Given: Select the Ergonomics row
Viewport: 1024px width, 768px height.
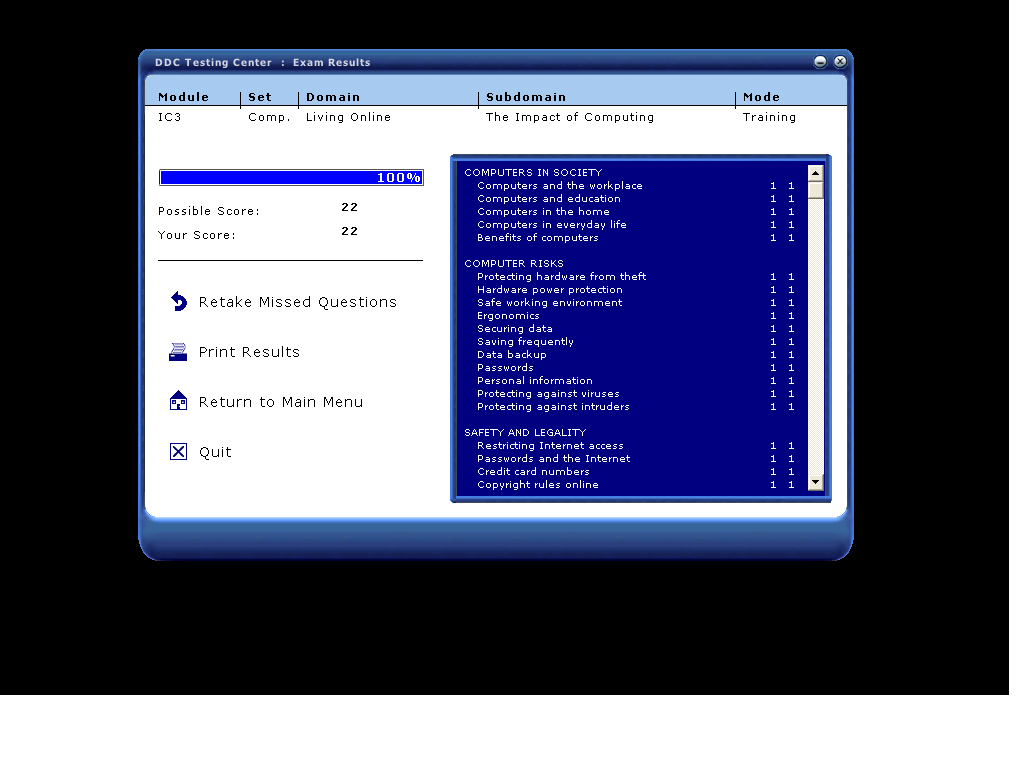Looking at the screenshot, I should [635, 315].
